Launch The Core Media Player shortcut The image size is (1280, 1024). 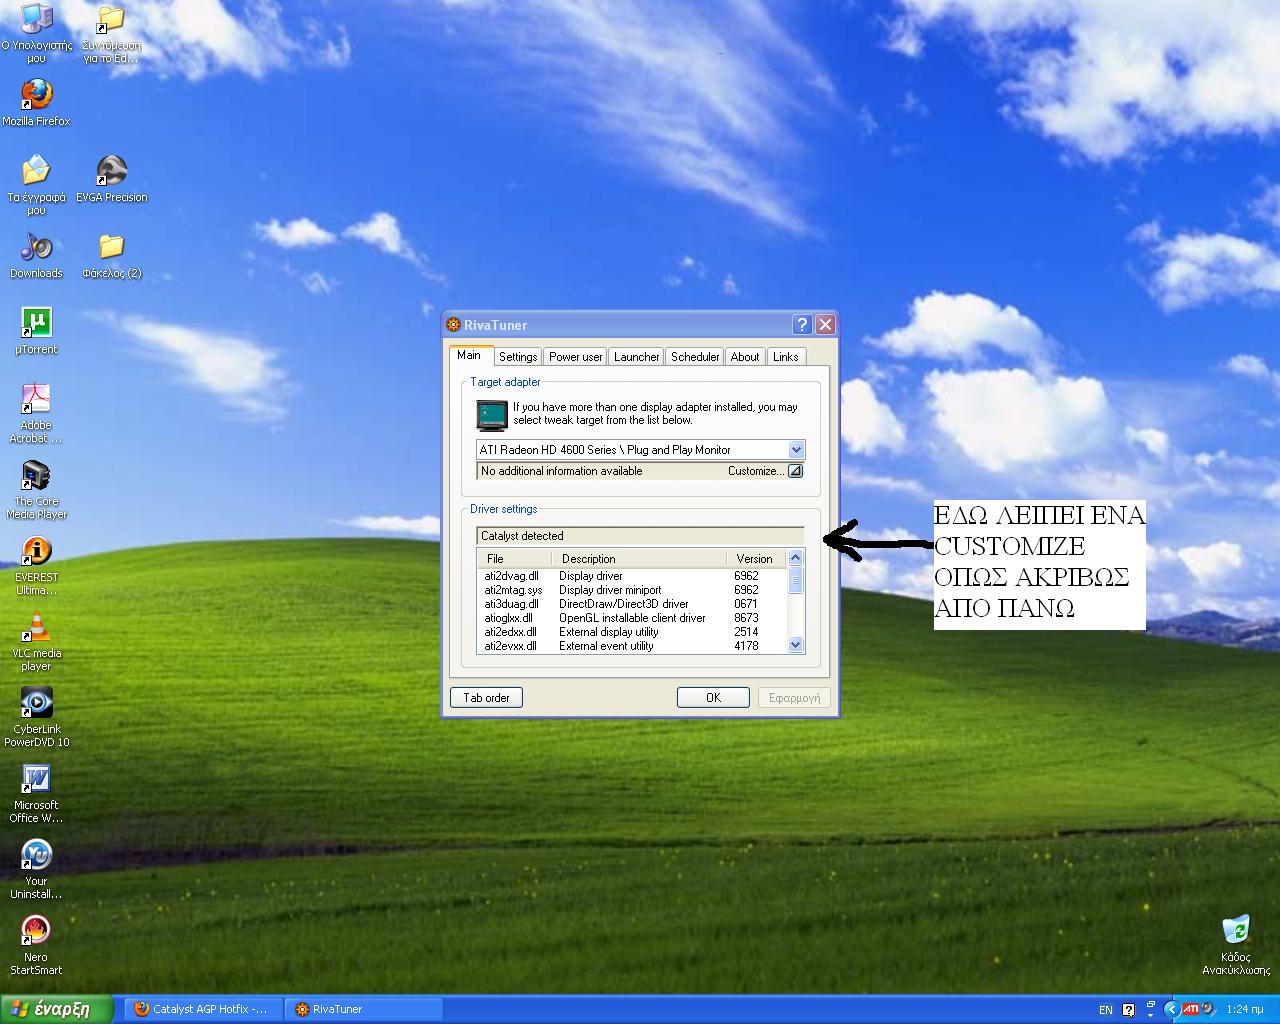click(x=36, y=489)
